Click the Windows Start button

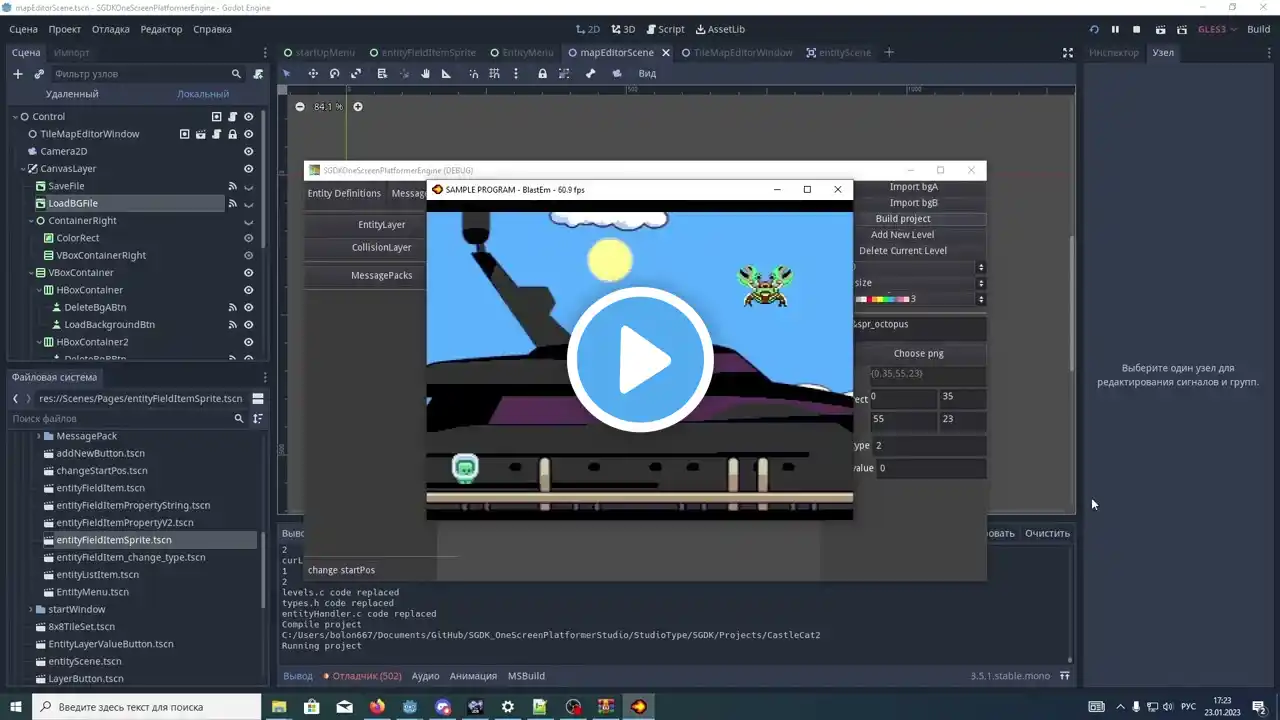click(x=16, y=707)
